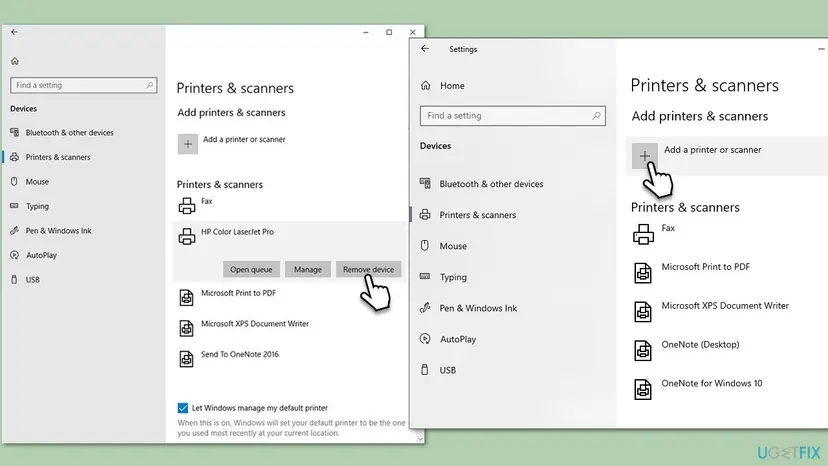The width and height of the screenshot is (828, 466).
Task: Click the plus icon to add printer, left window
Action: pyautogui.click(x=187, y=144)
